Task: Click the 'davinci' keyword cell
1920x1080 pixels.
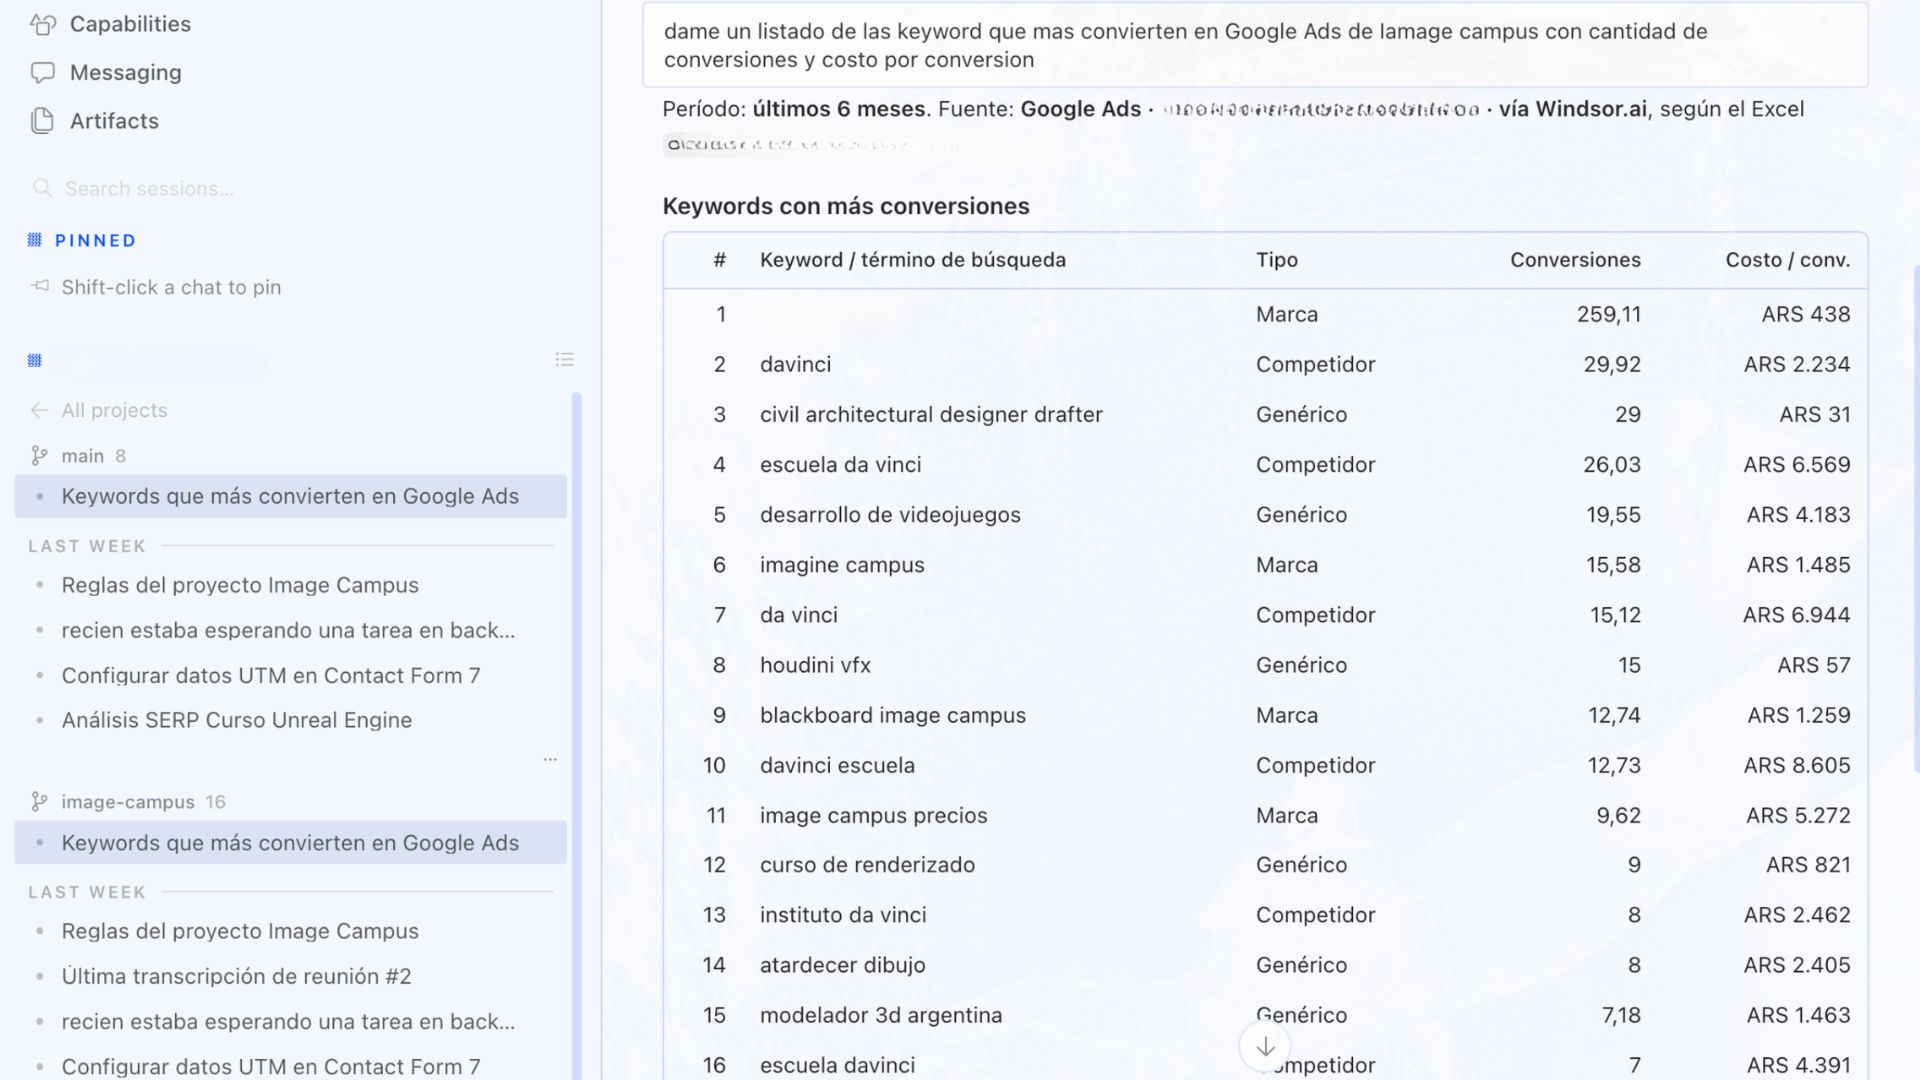Action: coord(795,364)
